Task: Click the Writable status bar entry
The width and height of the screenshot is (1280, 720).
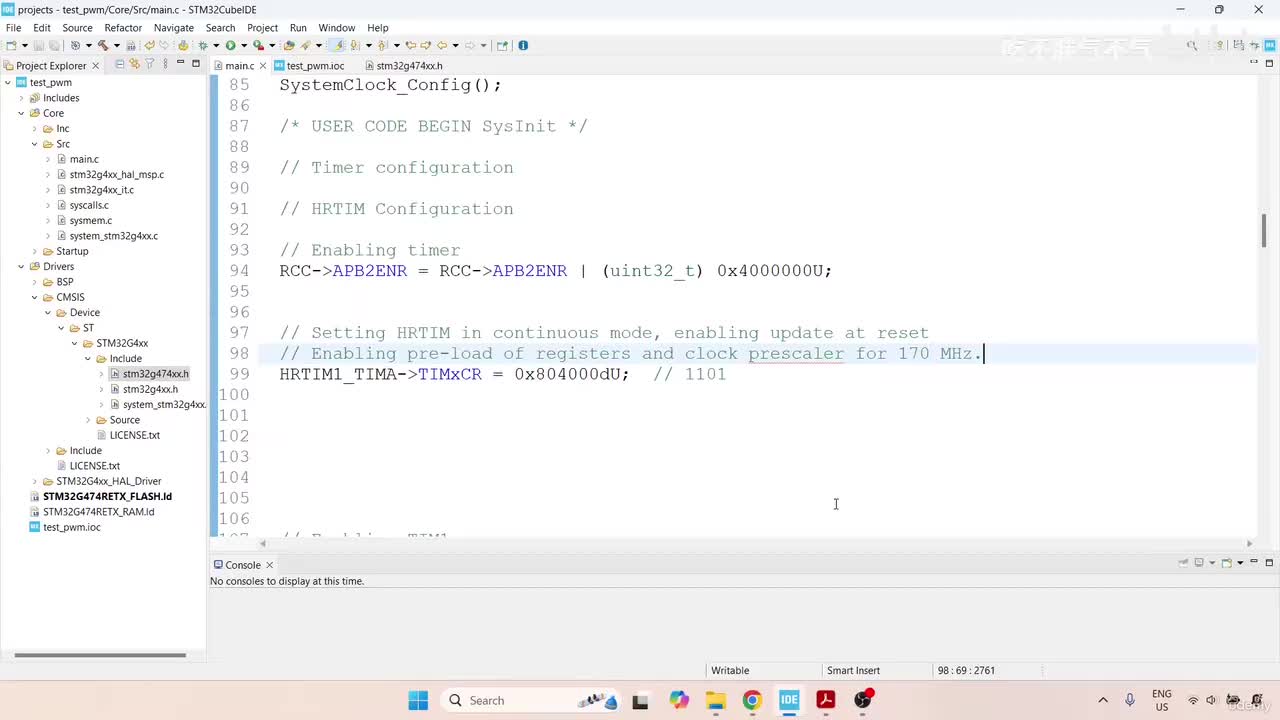Action: (730, 671)
